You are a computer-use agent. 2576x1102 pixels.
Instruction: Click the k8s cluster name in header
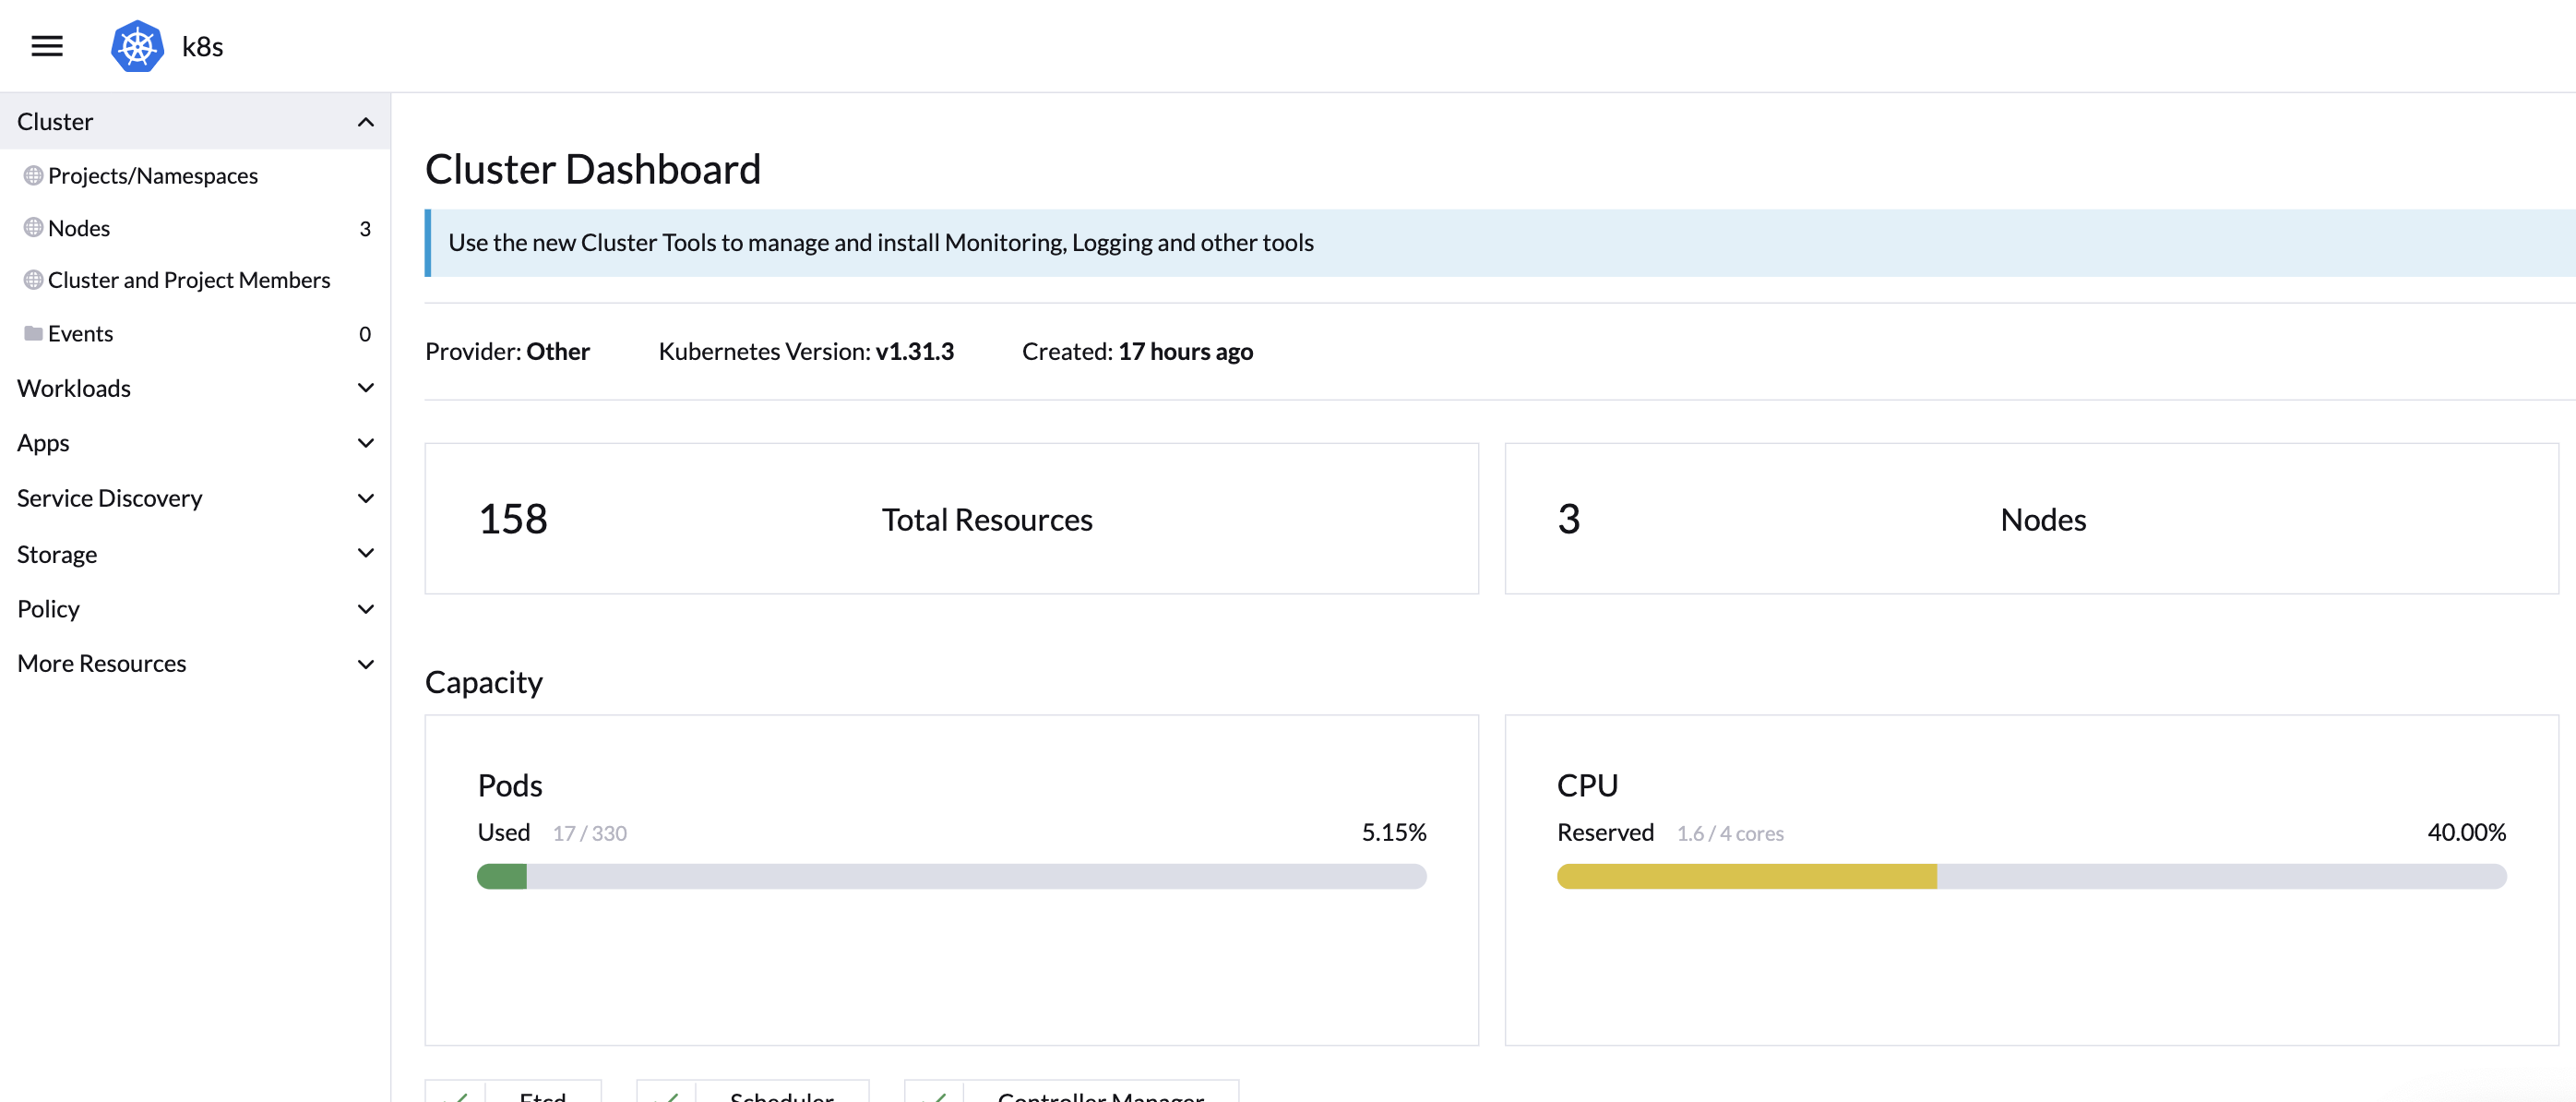tap(202, 47)
